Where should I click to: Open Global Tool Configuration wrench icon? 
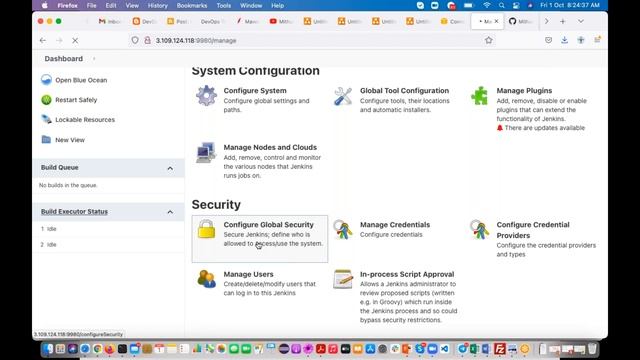pos(342,96)
